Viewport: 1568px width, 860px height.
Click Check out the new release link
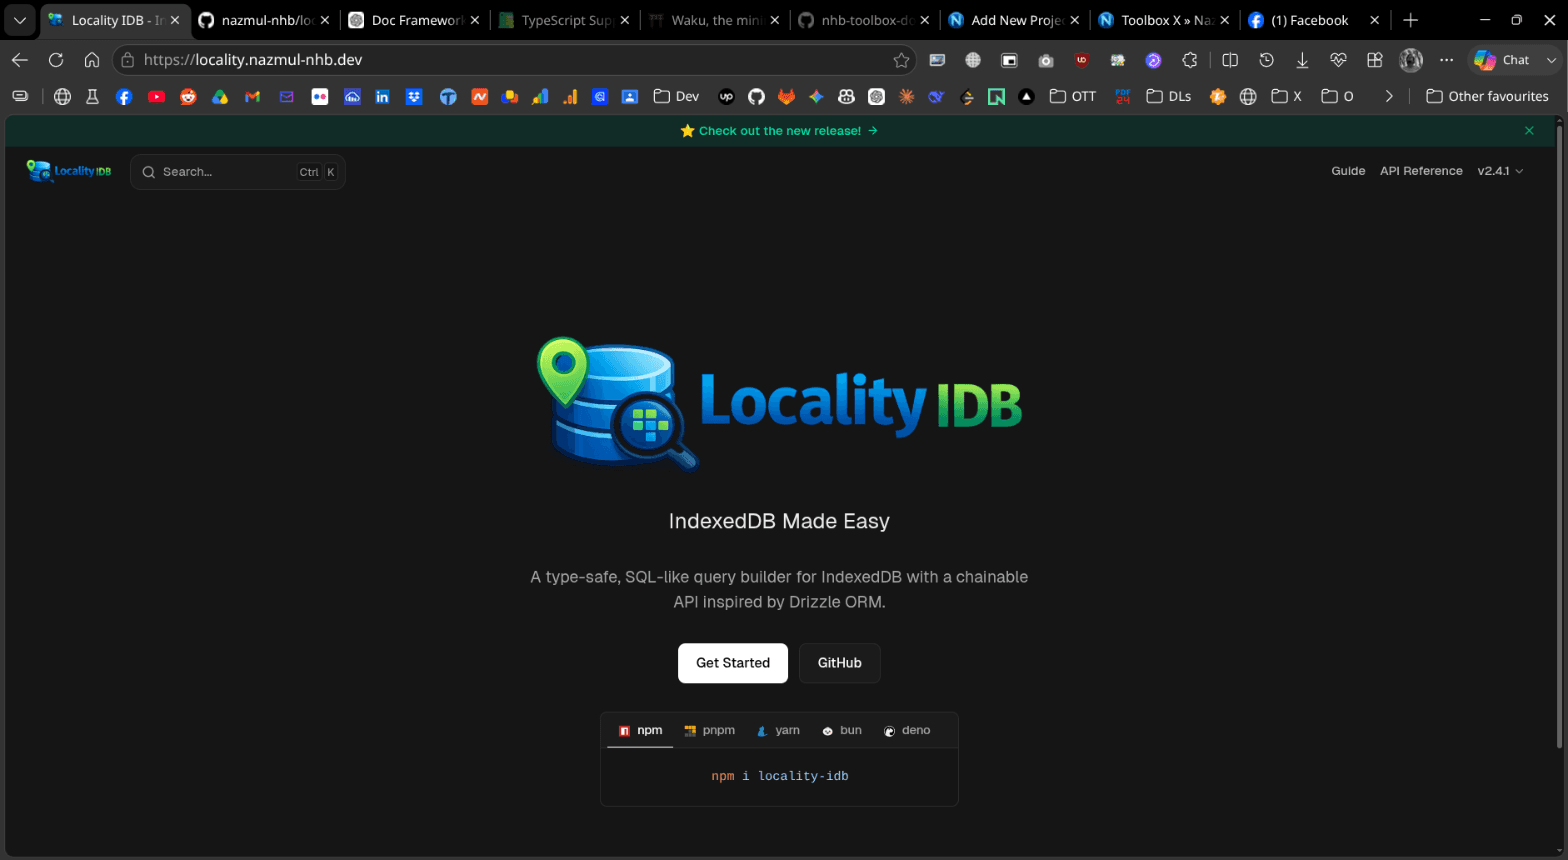coord(779,131)
